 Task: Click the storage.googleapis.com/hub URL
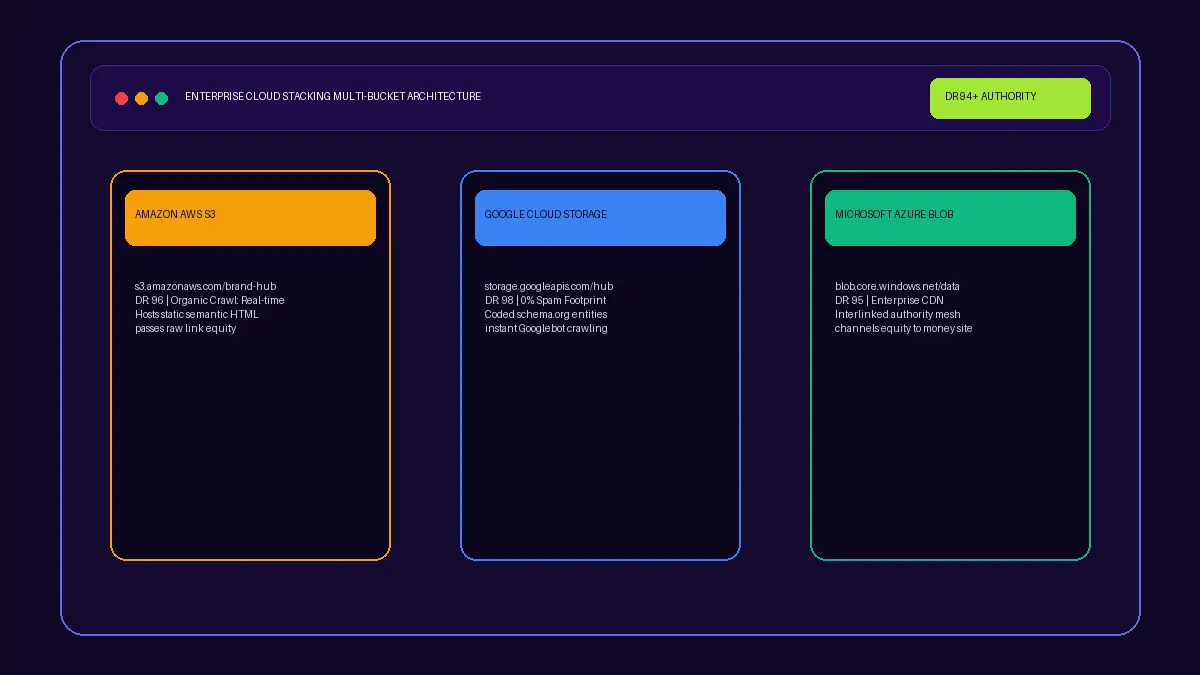tap(549, 286)
